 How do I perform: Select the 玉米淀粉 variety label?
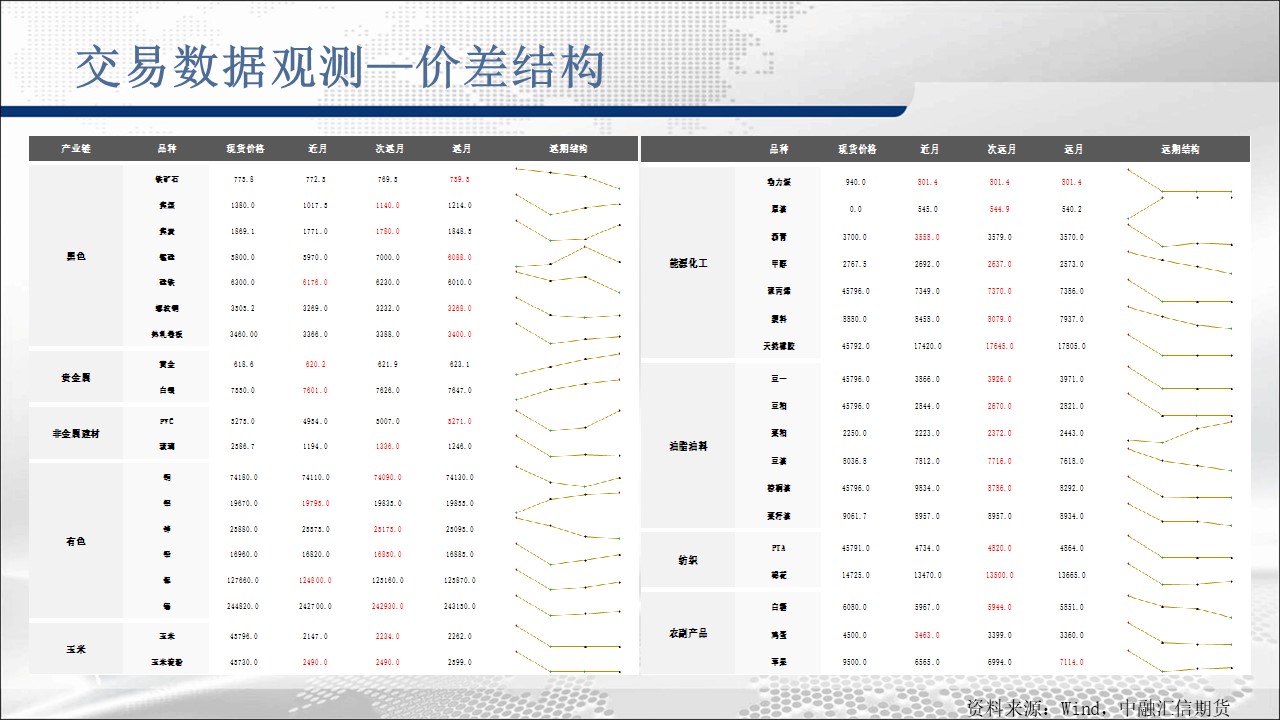167,662
